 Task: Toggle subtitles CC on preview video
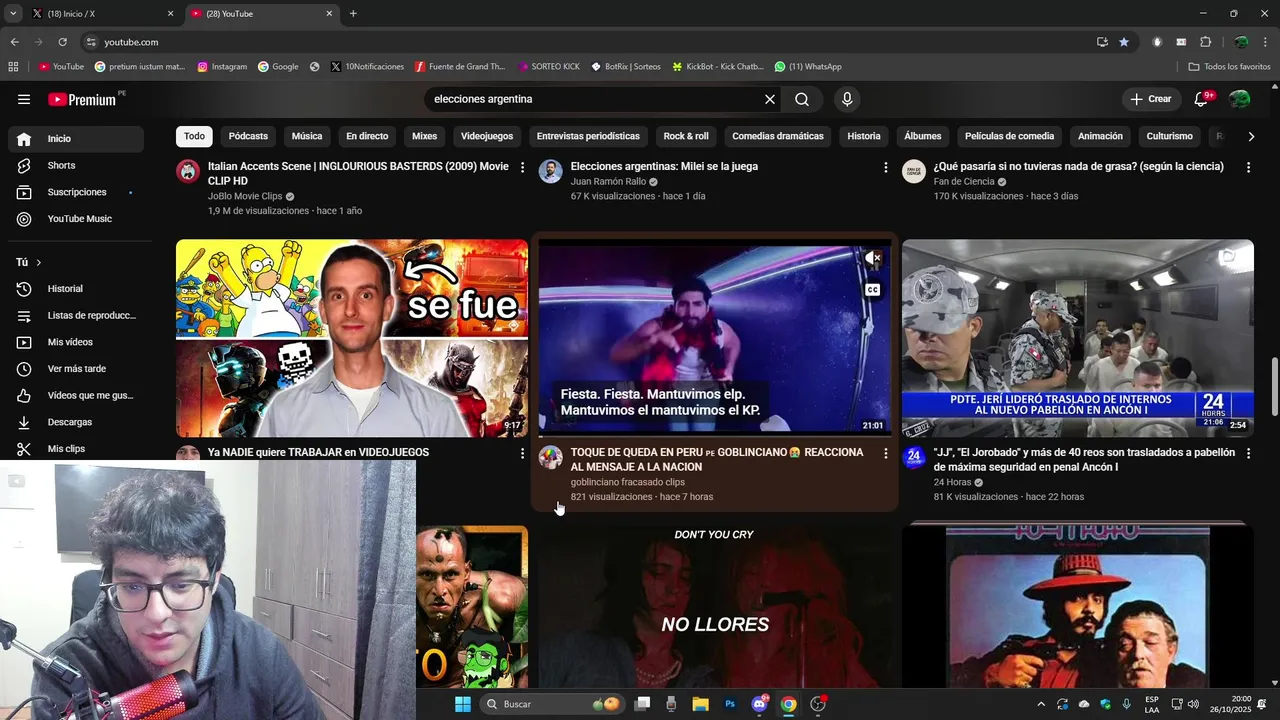[x=872, y=290]
